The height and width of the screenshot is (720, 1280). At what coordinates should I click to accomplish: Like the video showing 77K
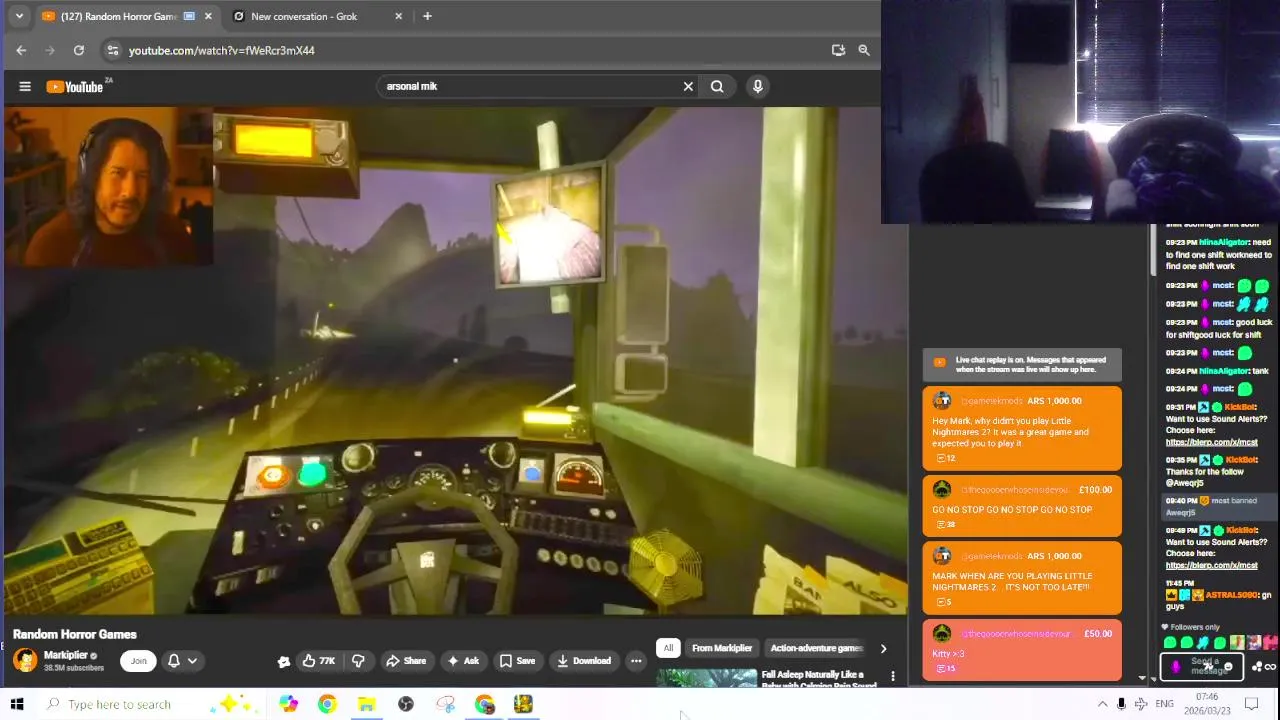(x=318, y=661)
